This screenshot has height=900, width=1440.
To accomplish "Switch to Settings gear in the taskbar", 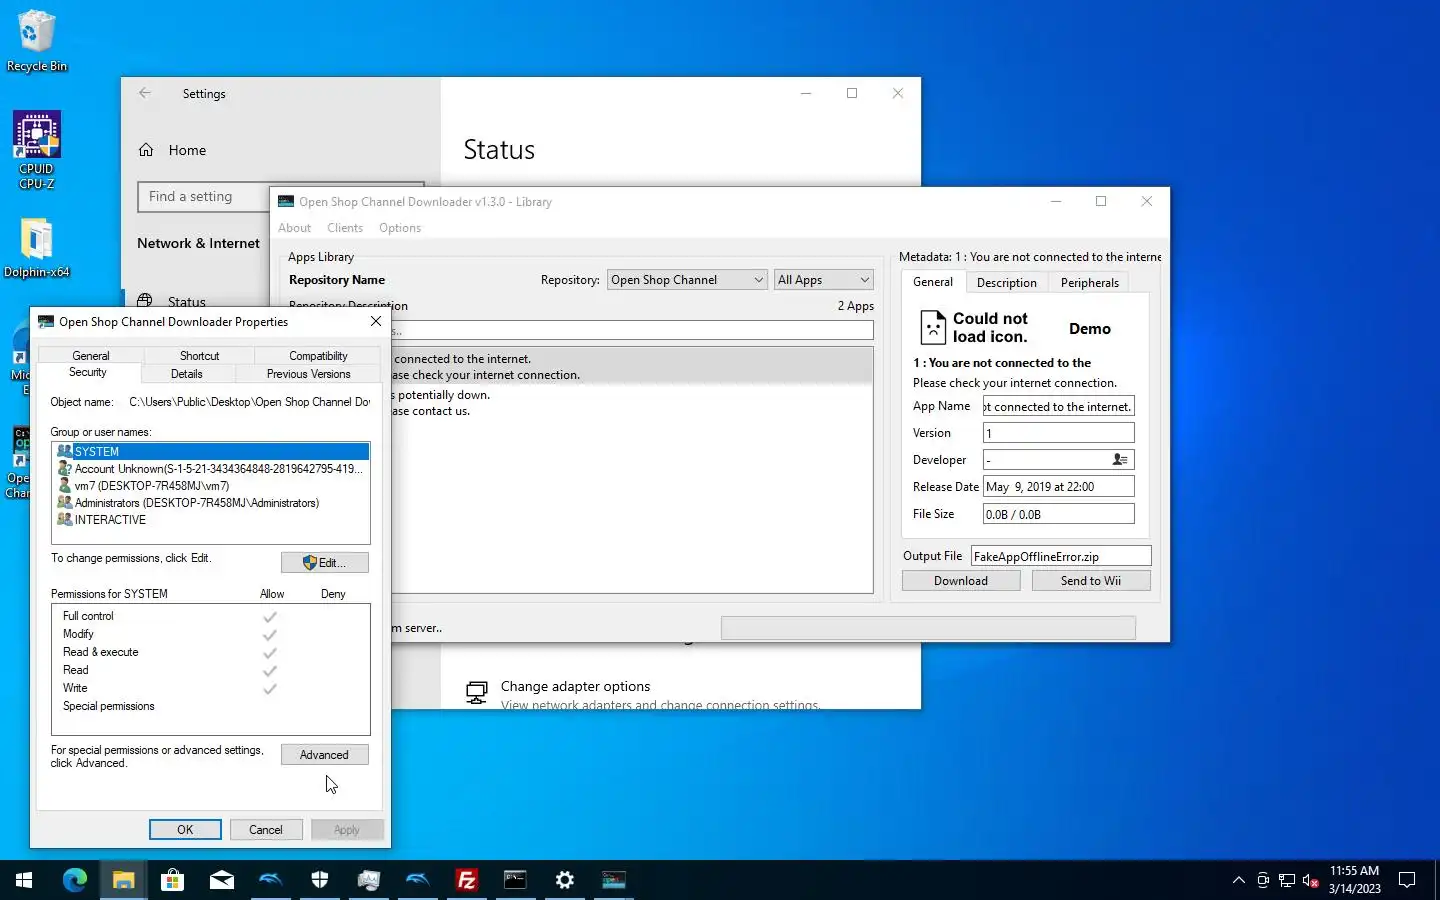I will 565,880.
